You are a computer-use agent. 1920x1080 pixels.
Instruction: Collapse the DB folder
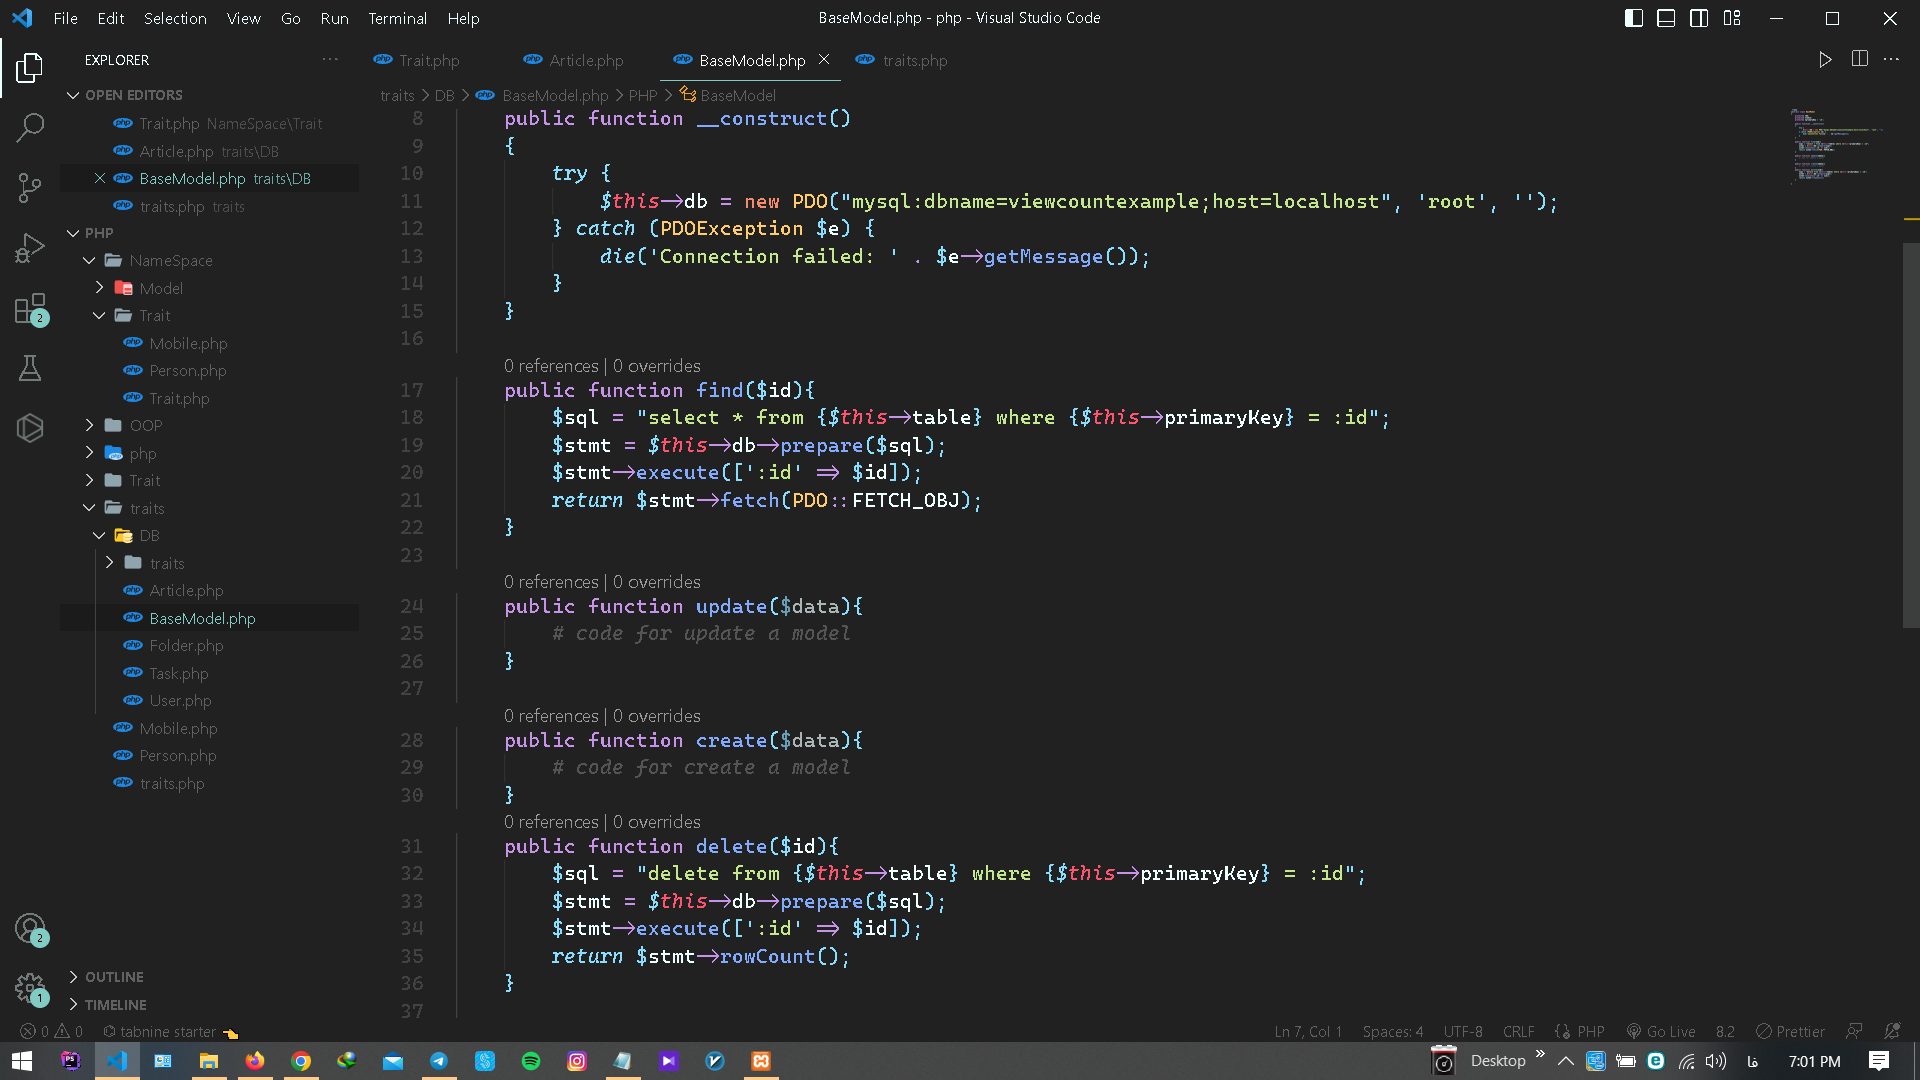click(x=148, y=536)
